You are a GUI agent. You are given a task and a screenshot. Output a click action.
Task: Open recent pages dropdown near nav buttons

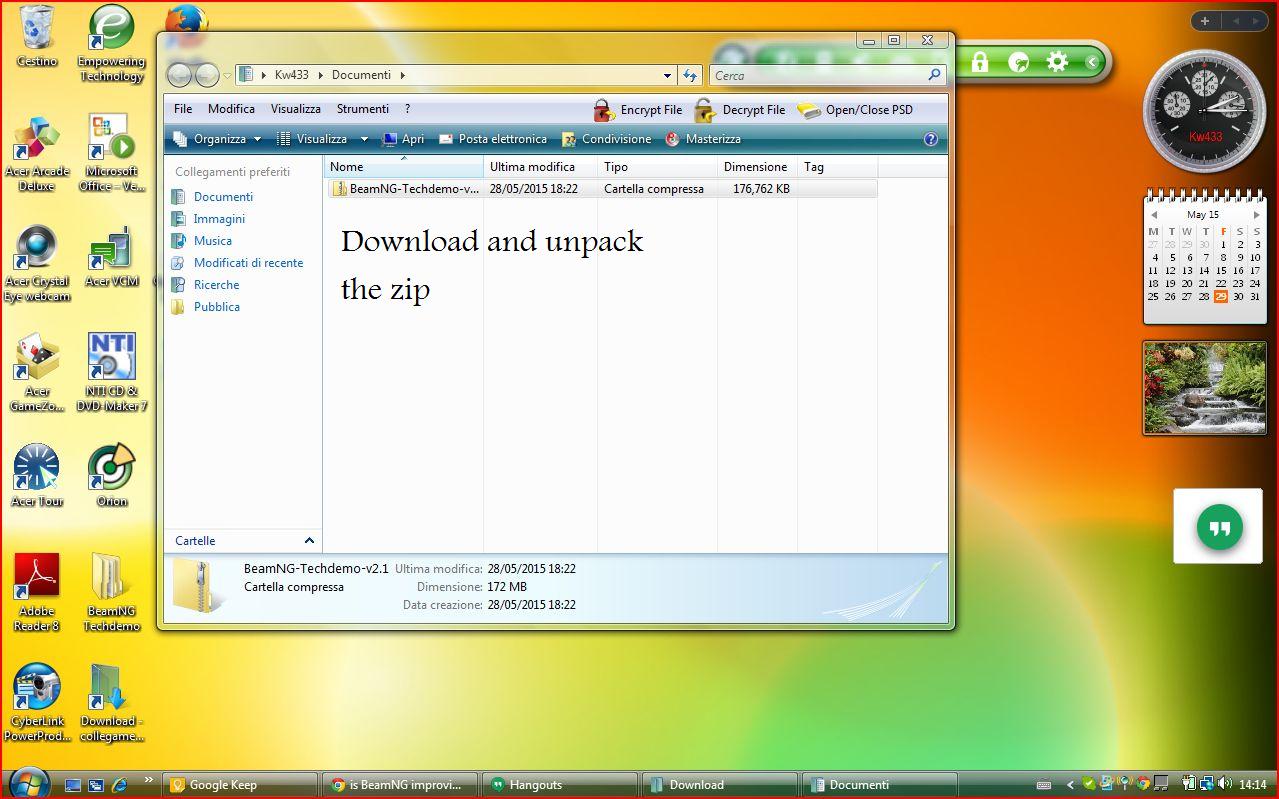(227, 75)
